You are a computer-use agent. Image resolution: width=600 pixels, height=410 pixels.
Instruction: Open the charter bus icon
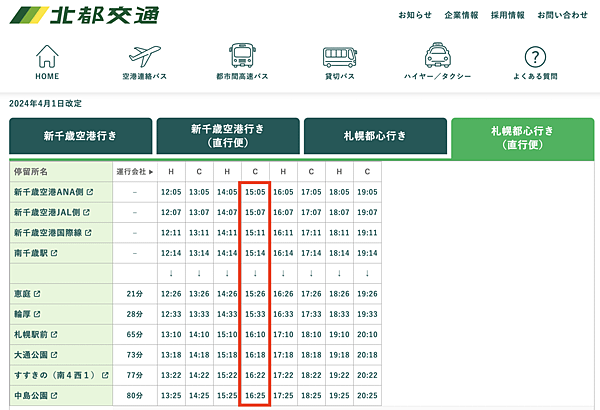pyautogui.click(x=340, y=57)
